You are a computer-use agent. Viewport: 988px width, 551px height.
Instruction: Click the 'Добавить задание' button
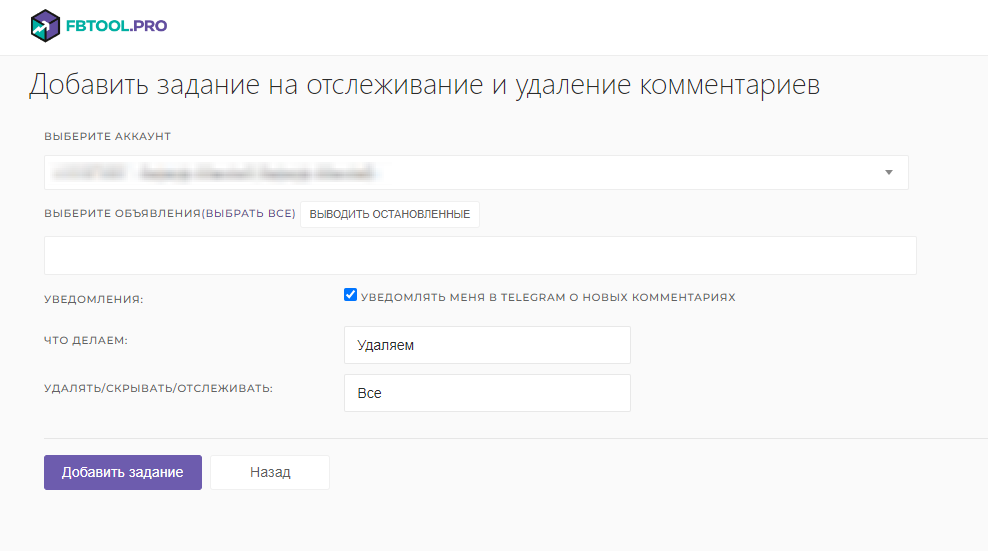123,472
